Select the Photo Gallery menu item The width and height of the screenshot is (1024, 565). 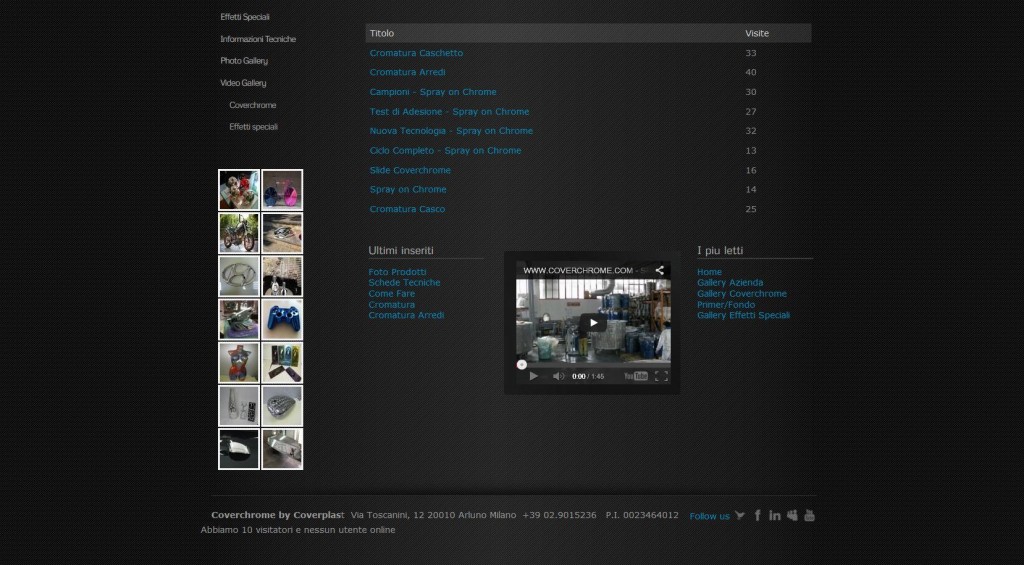244,61
